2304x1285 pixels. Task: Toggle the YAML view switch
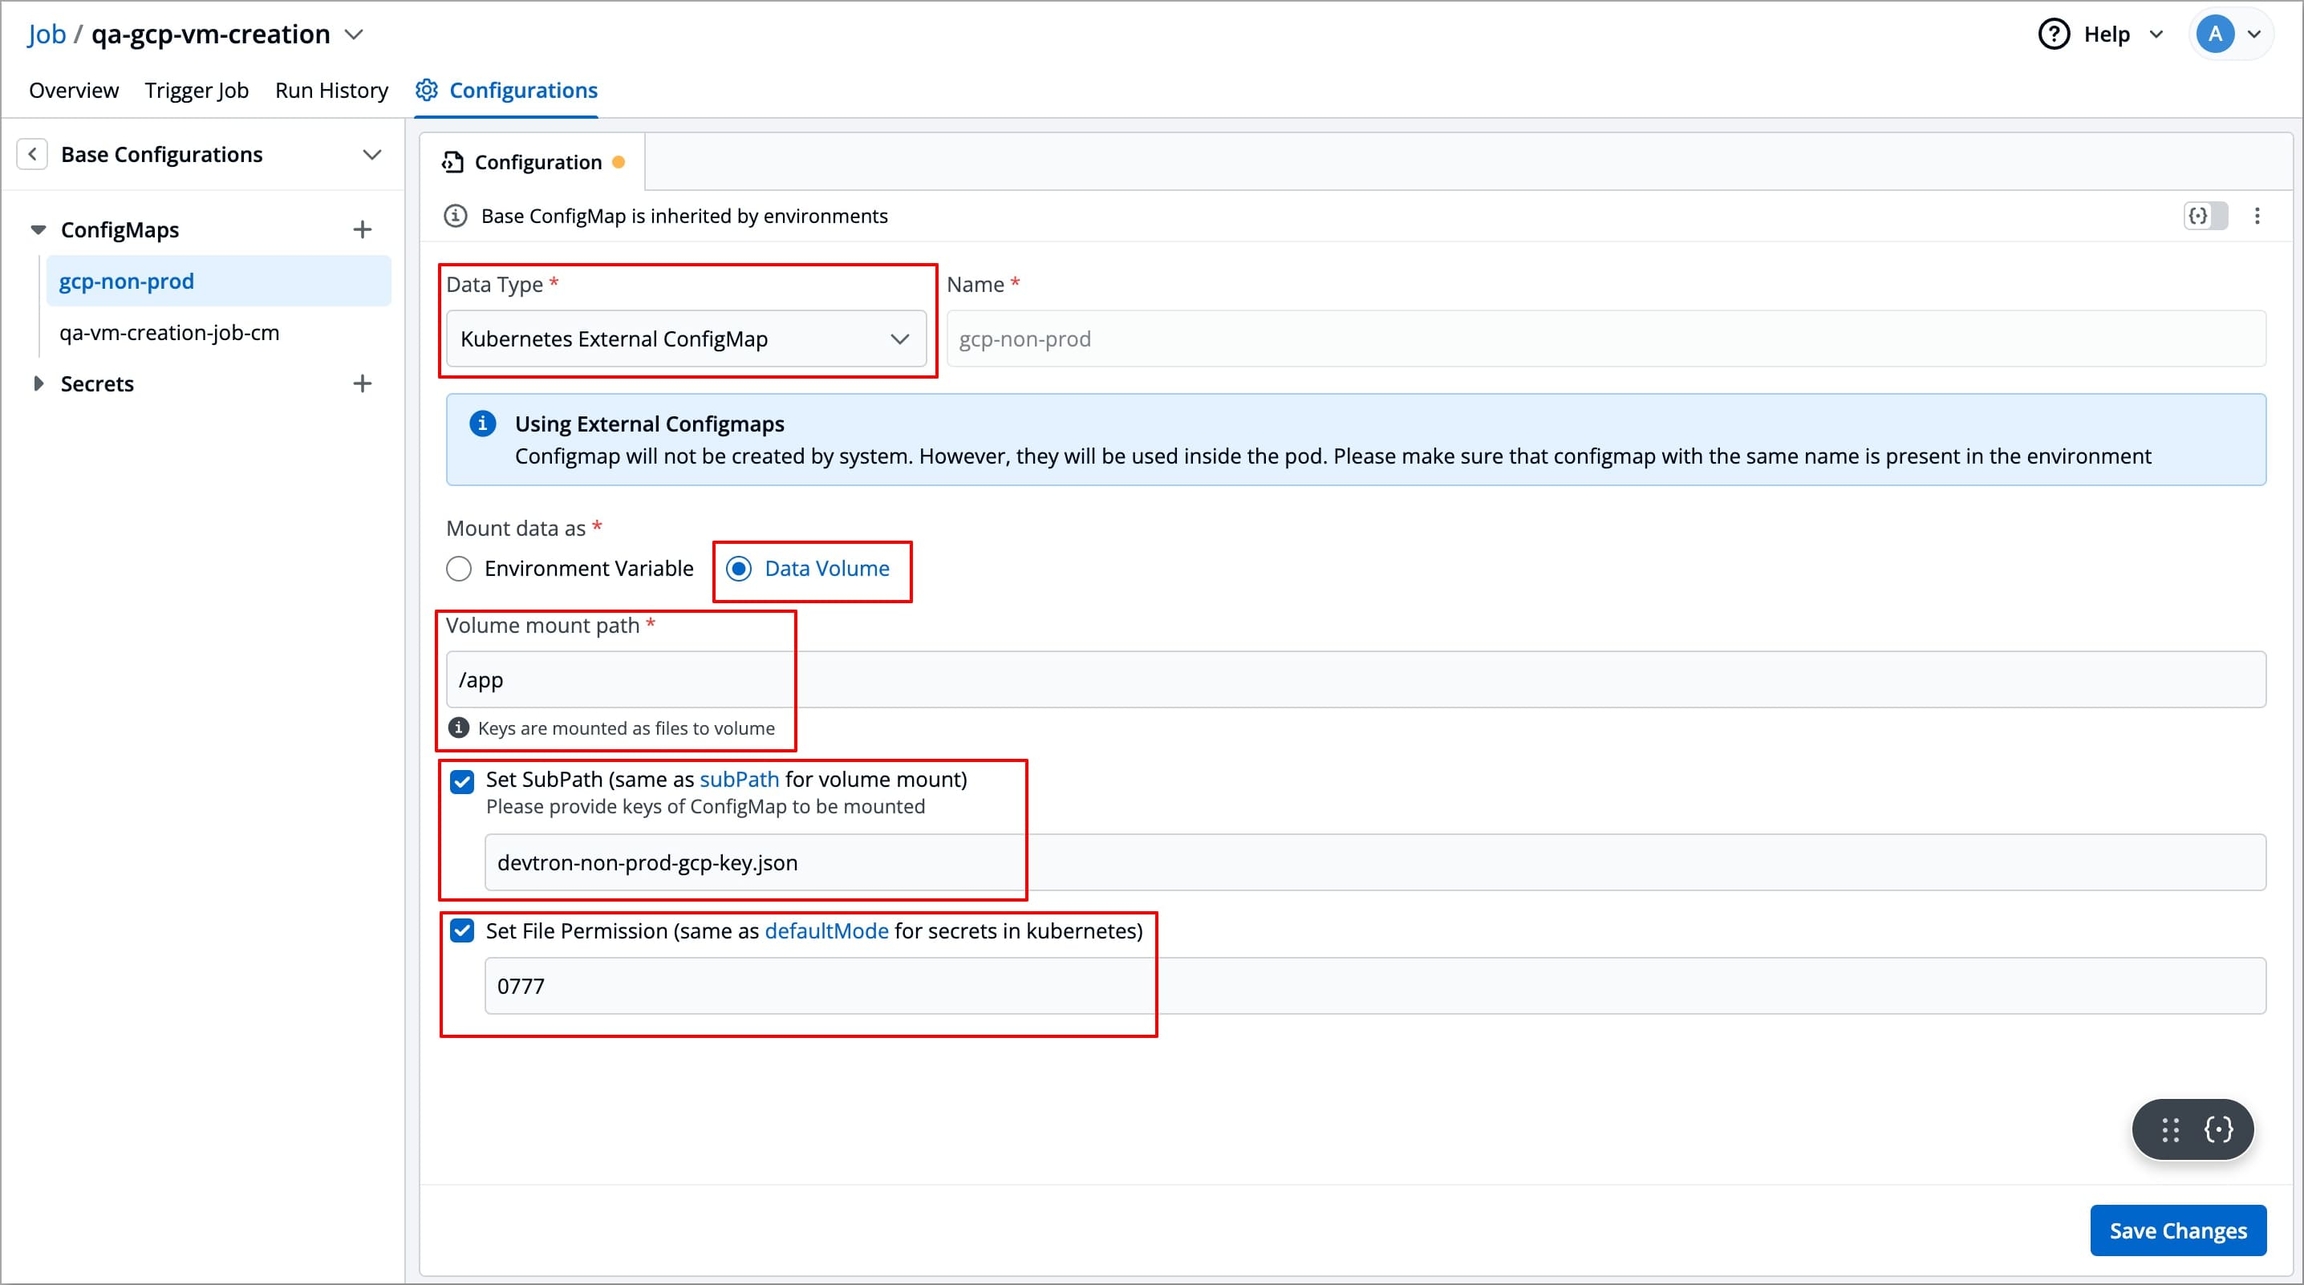coord(2205,216)
